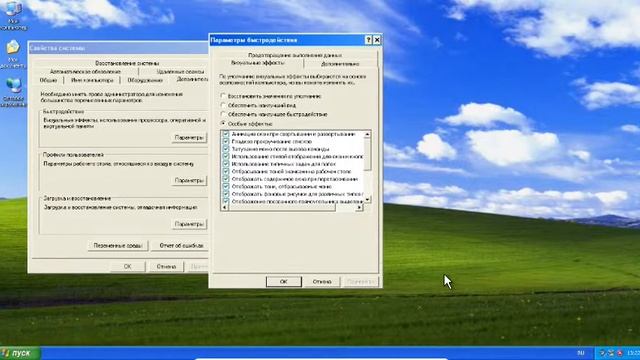Click the taskbar clock
Image resolution: width=640 pixels, height=360 pixels.
tap(633, 353)
